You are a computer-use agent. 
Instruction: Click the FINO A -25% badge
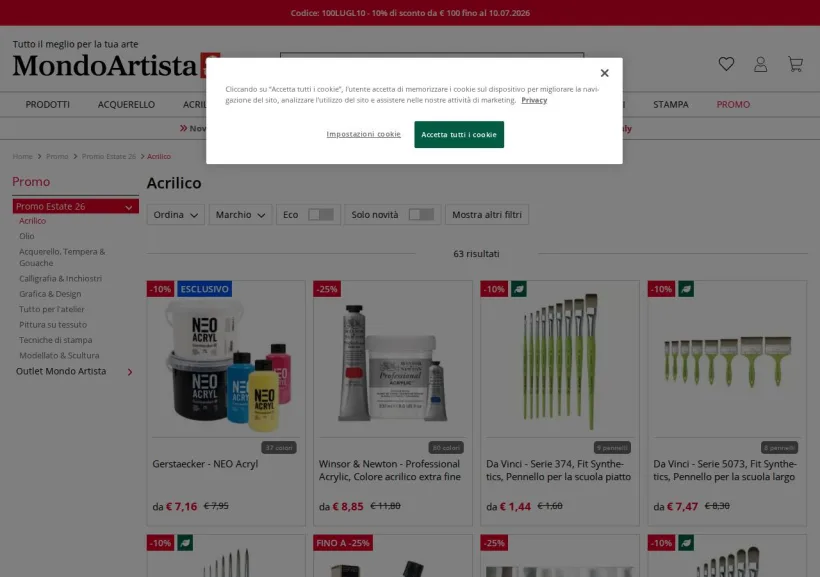[343, 542]
